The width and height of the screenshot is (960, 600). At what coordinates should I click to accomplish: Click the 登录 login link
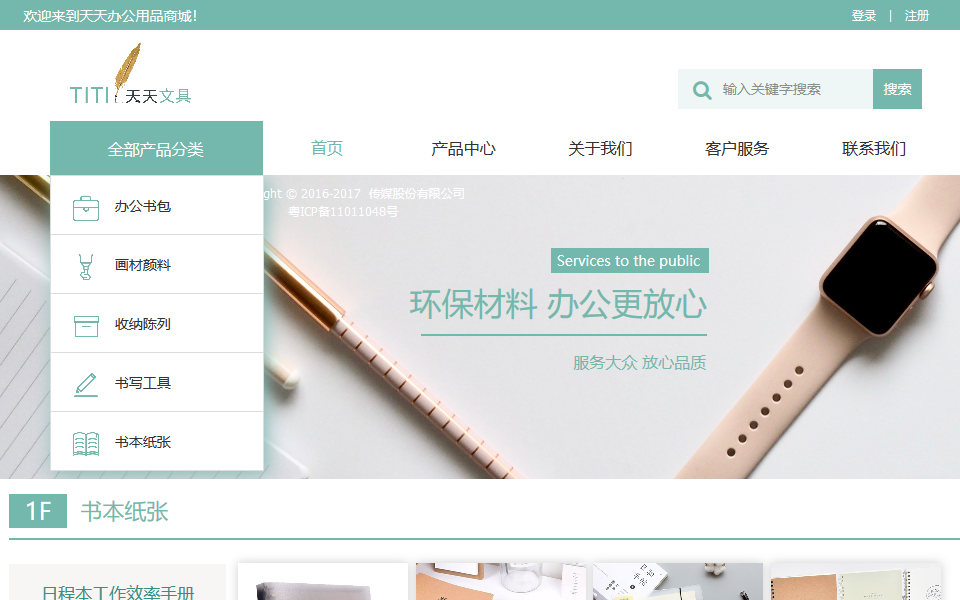coord(864,16)
